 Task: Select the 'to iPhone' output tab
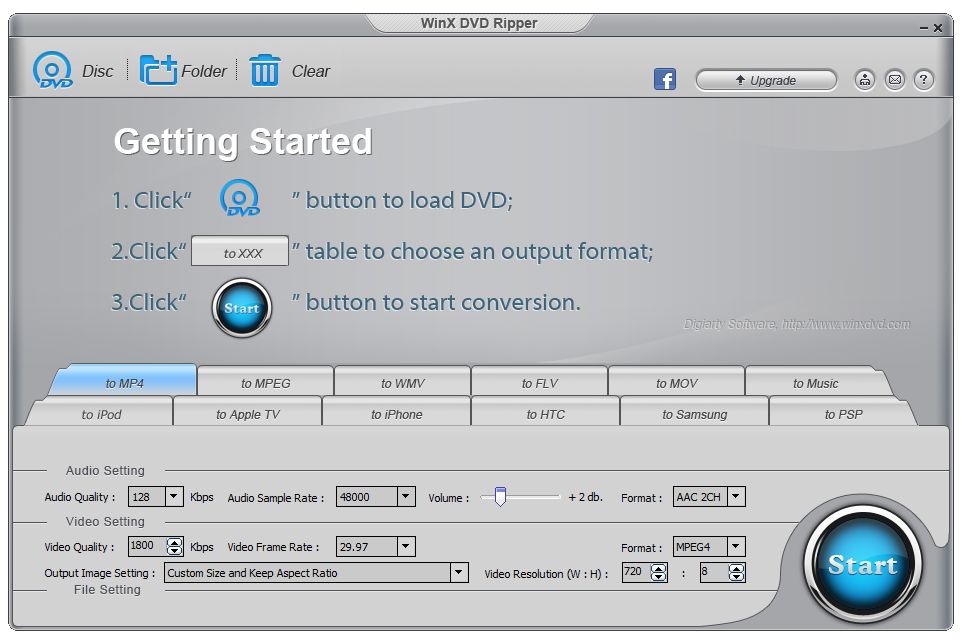point(395,413)
